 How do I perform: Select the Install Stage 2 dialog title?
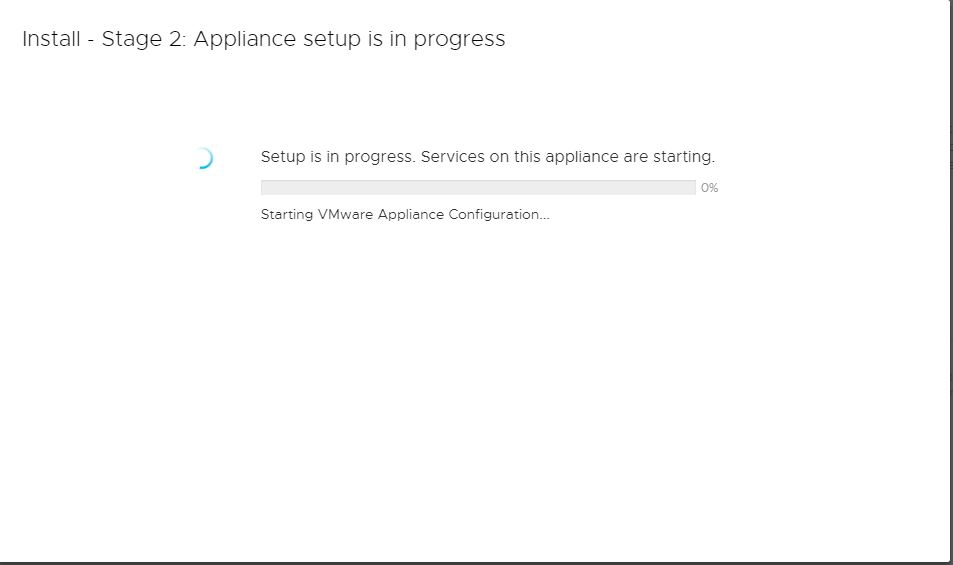click(x=264, y=39)
